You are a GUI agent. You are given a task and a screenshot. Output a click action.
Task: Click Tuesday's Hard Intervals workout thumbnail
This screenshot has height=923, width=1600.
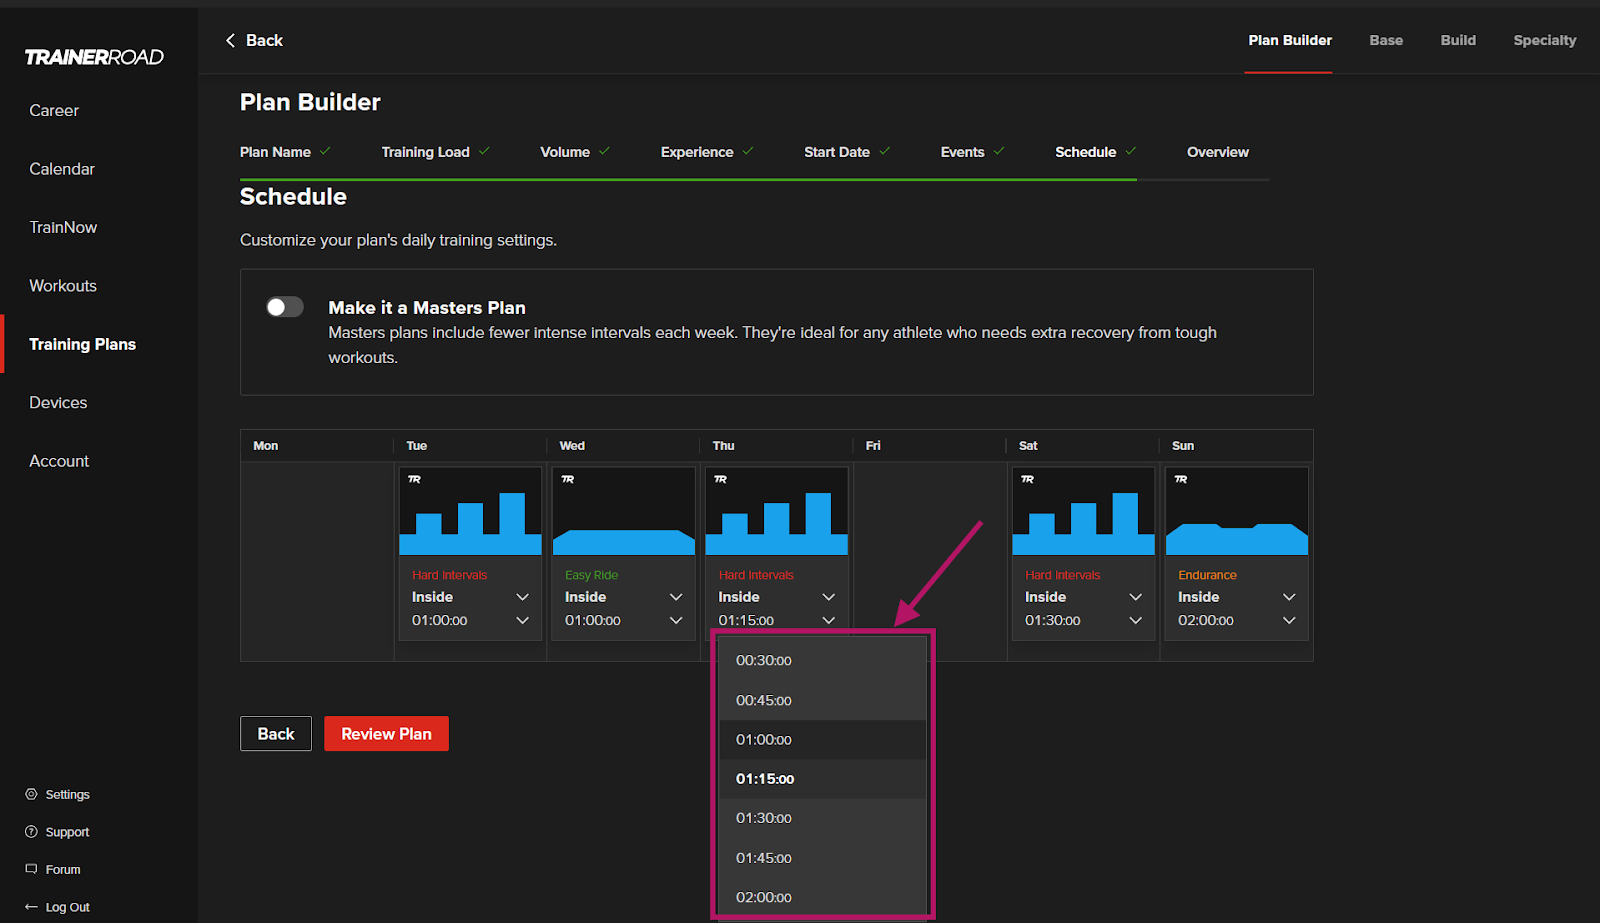coord(470,511)
